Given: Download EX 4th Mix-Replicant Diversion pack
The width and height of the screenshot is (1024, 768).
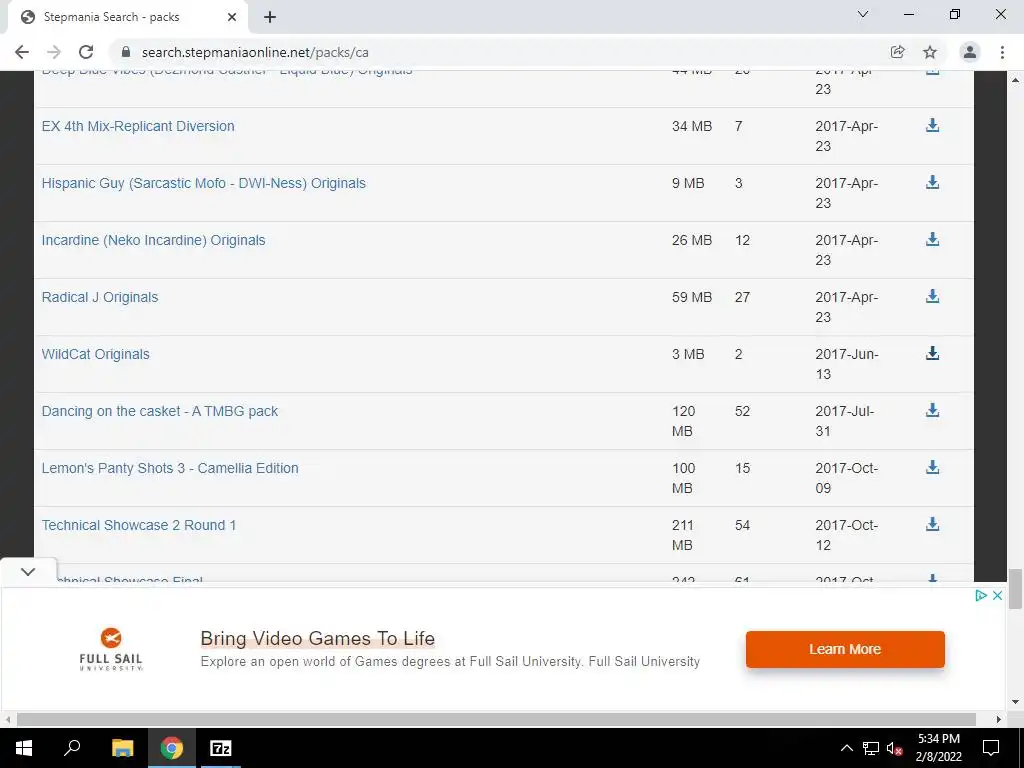Looking at the screenshot, I should [933, 125].
